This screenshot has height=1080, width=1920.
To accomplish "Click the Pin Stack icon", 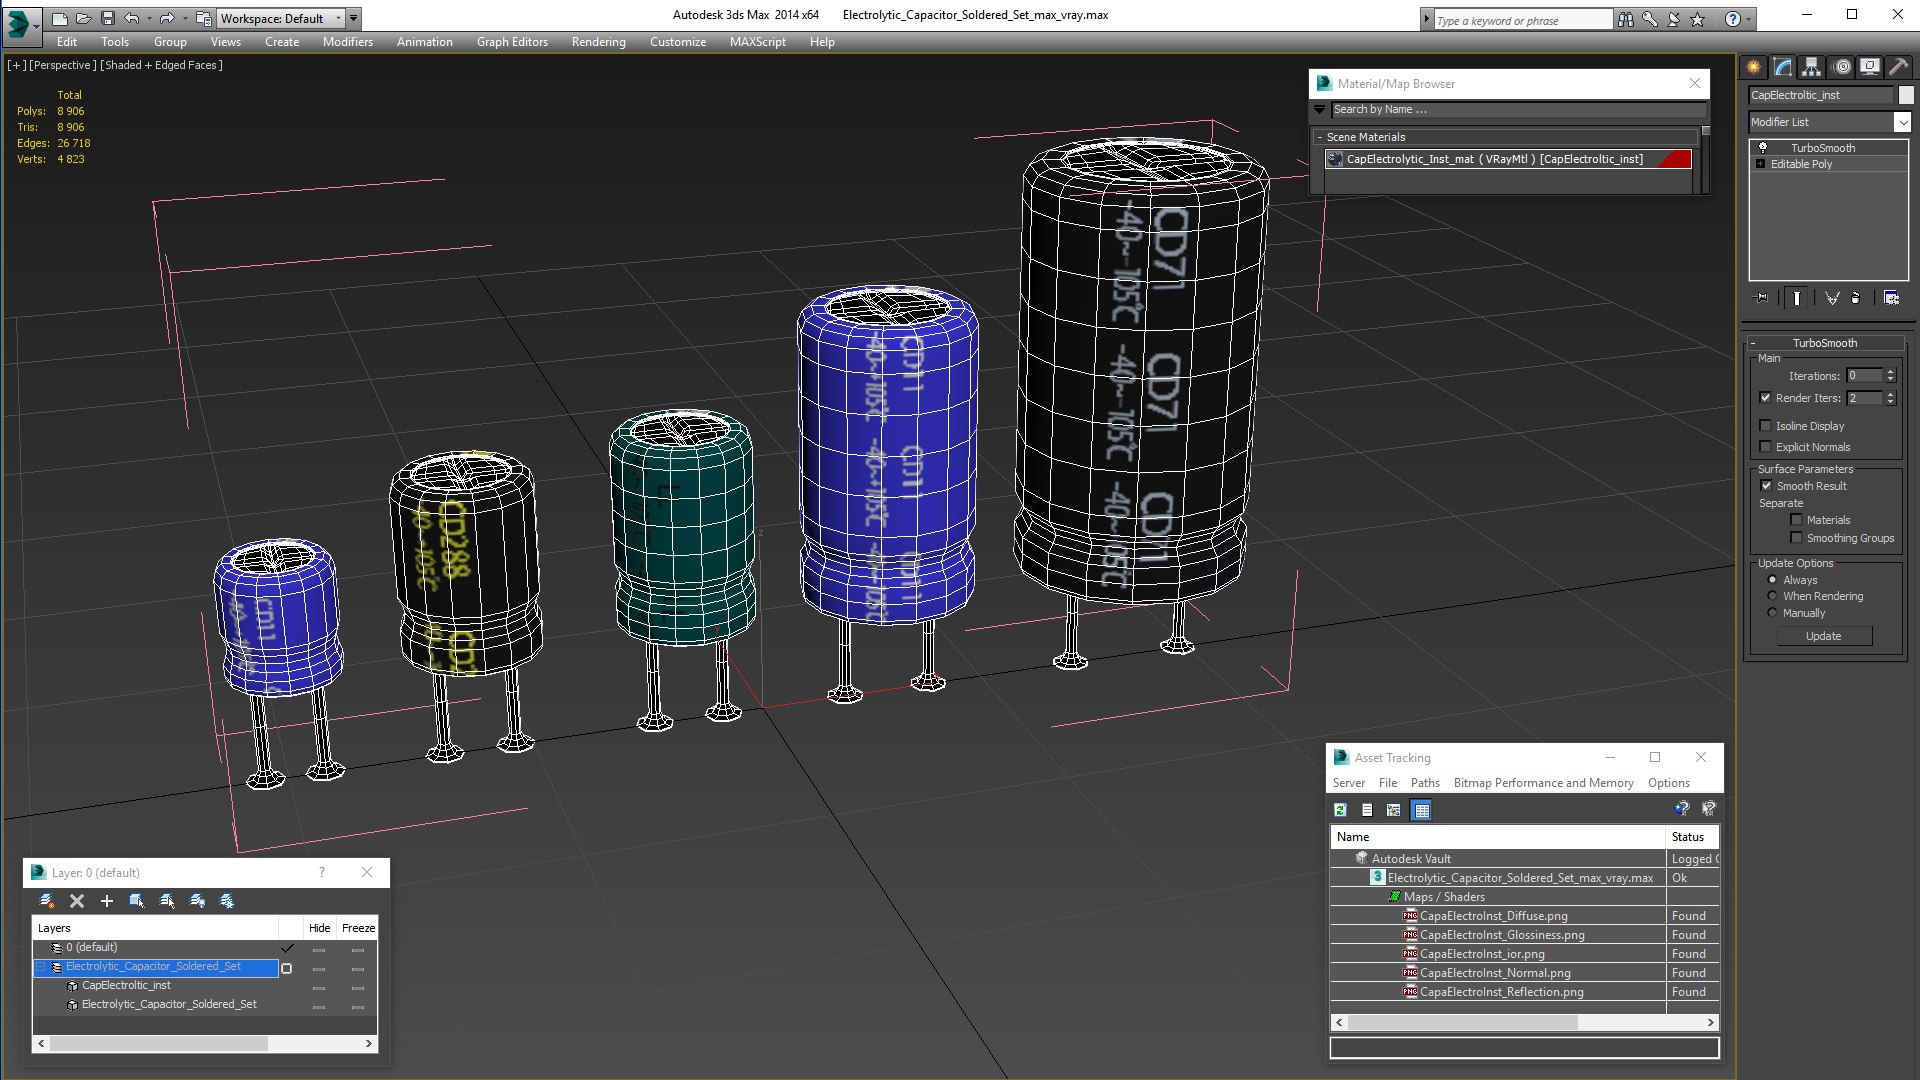I will [x=1762, y=298].
